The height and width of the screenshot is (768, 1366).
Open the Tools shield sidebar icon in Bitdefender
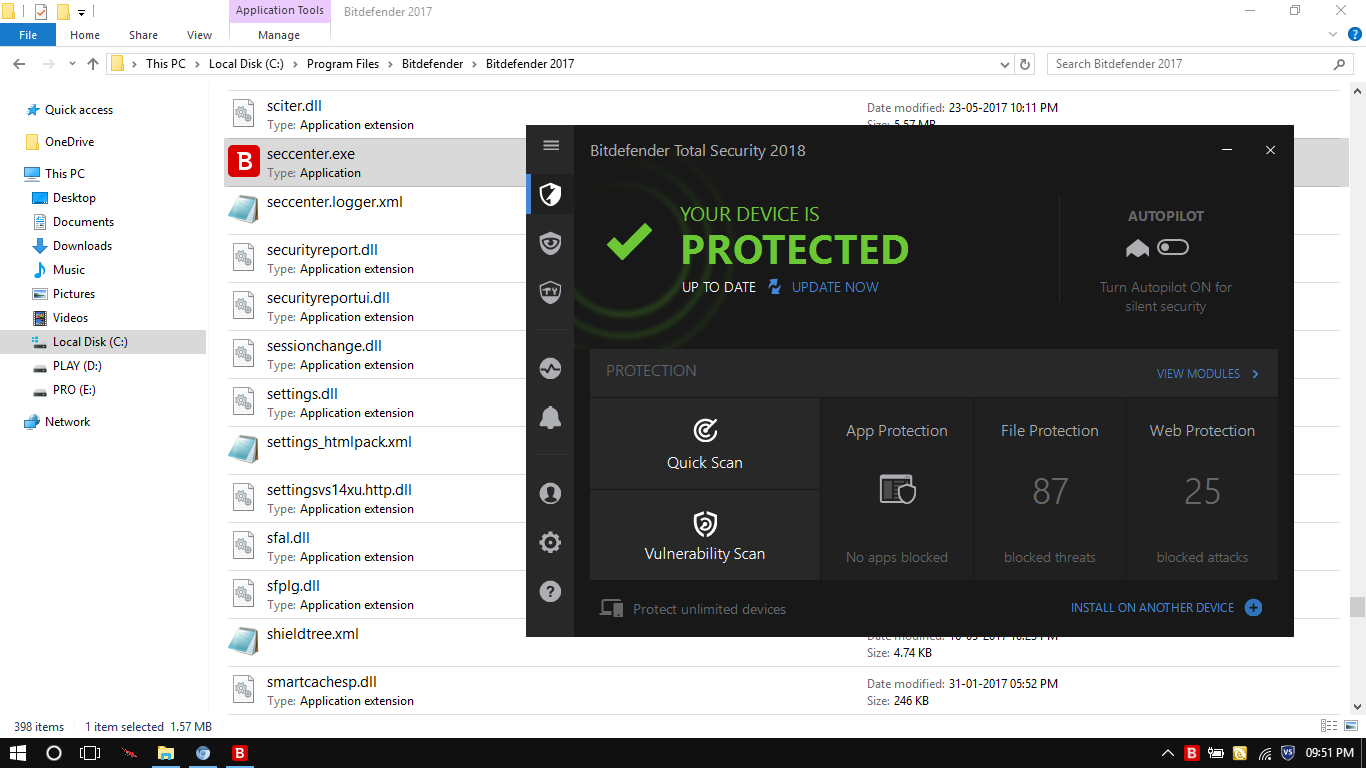550,292
